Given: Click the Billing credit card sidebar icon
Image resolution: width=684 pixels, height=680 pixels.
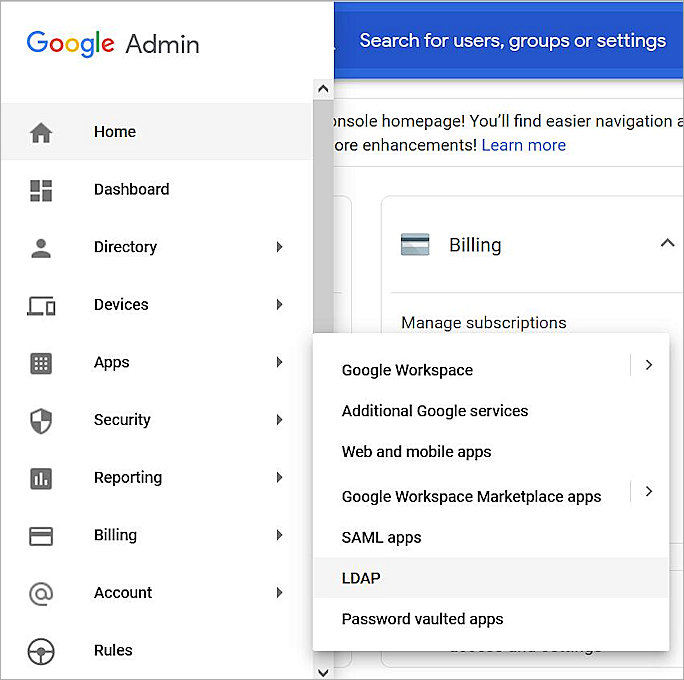Looking at the screenshot, I should 41,536.
